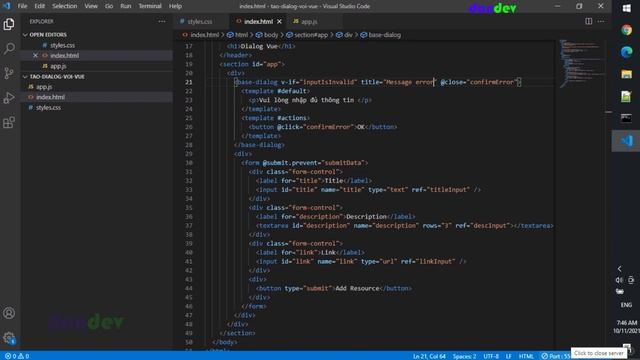
Task: Open the Selection menu
Action: (x=64, y=6)
